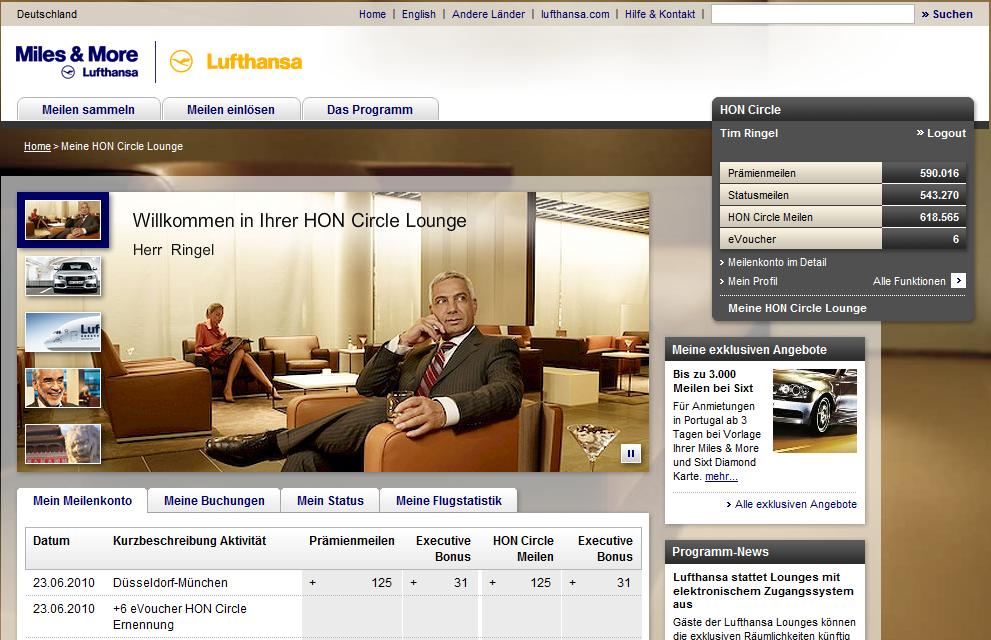Click the Prämienmeilen column header
Viewport: 991px width, 640px height.
point(351,541)
